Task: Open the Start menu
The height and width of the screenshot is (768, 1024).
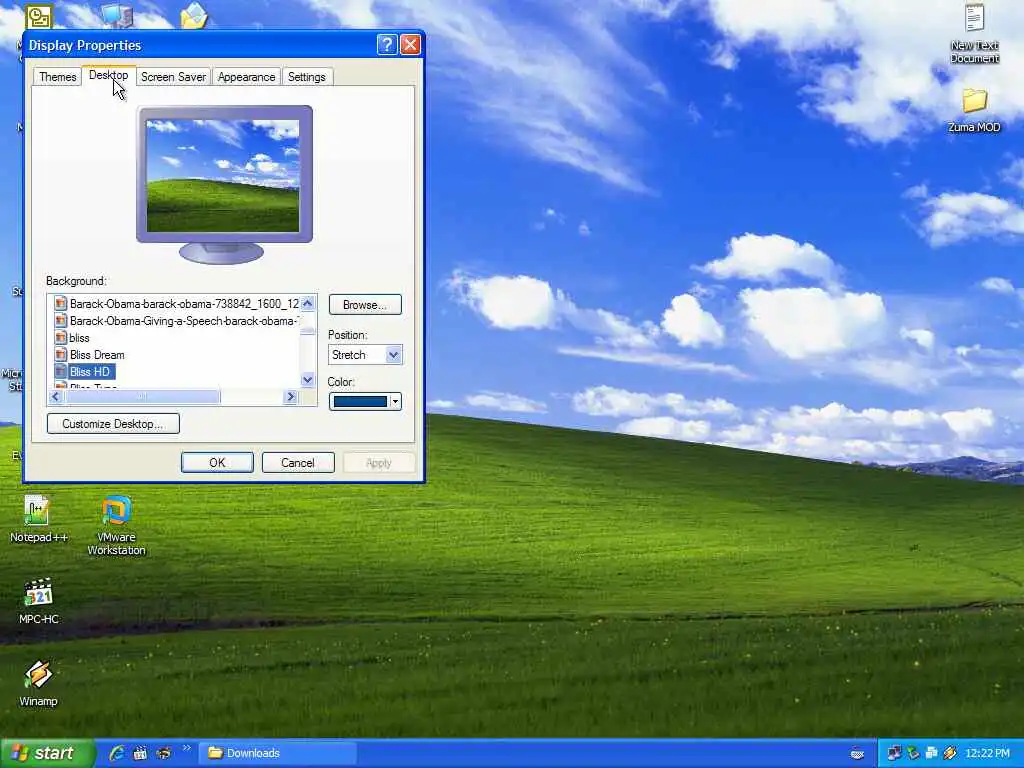Action: [47, 753]
